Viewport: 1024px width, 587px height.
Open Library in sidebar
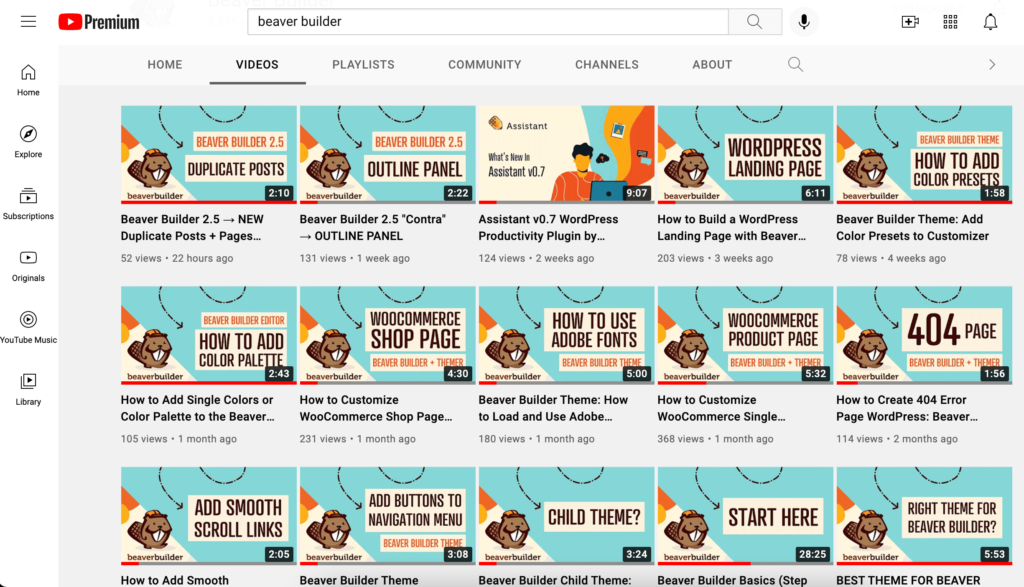[28, 389]
